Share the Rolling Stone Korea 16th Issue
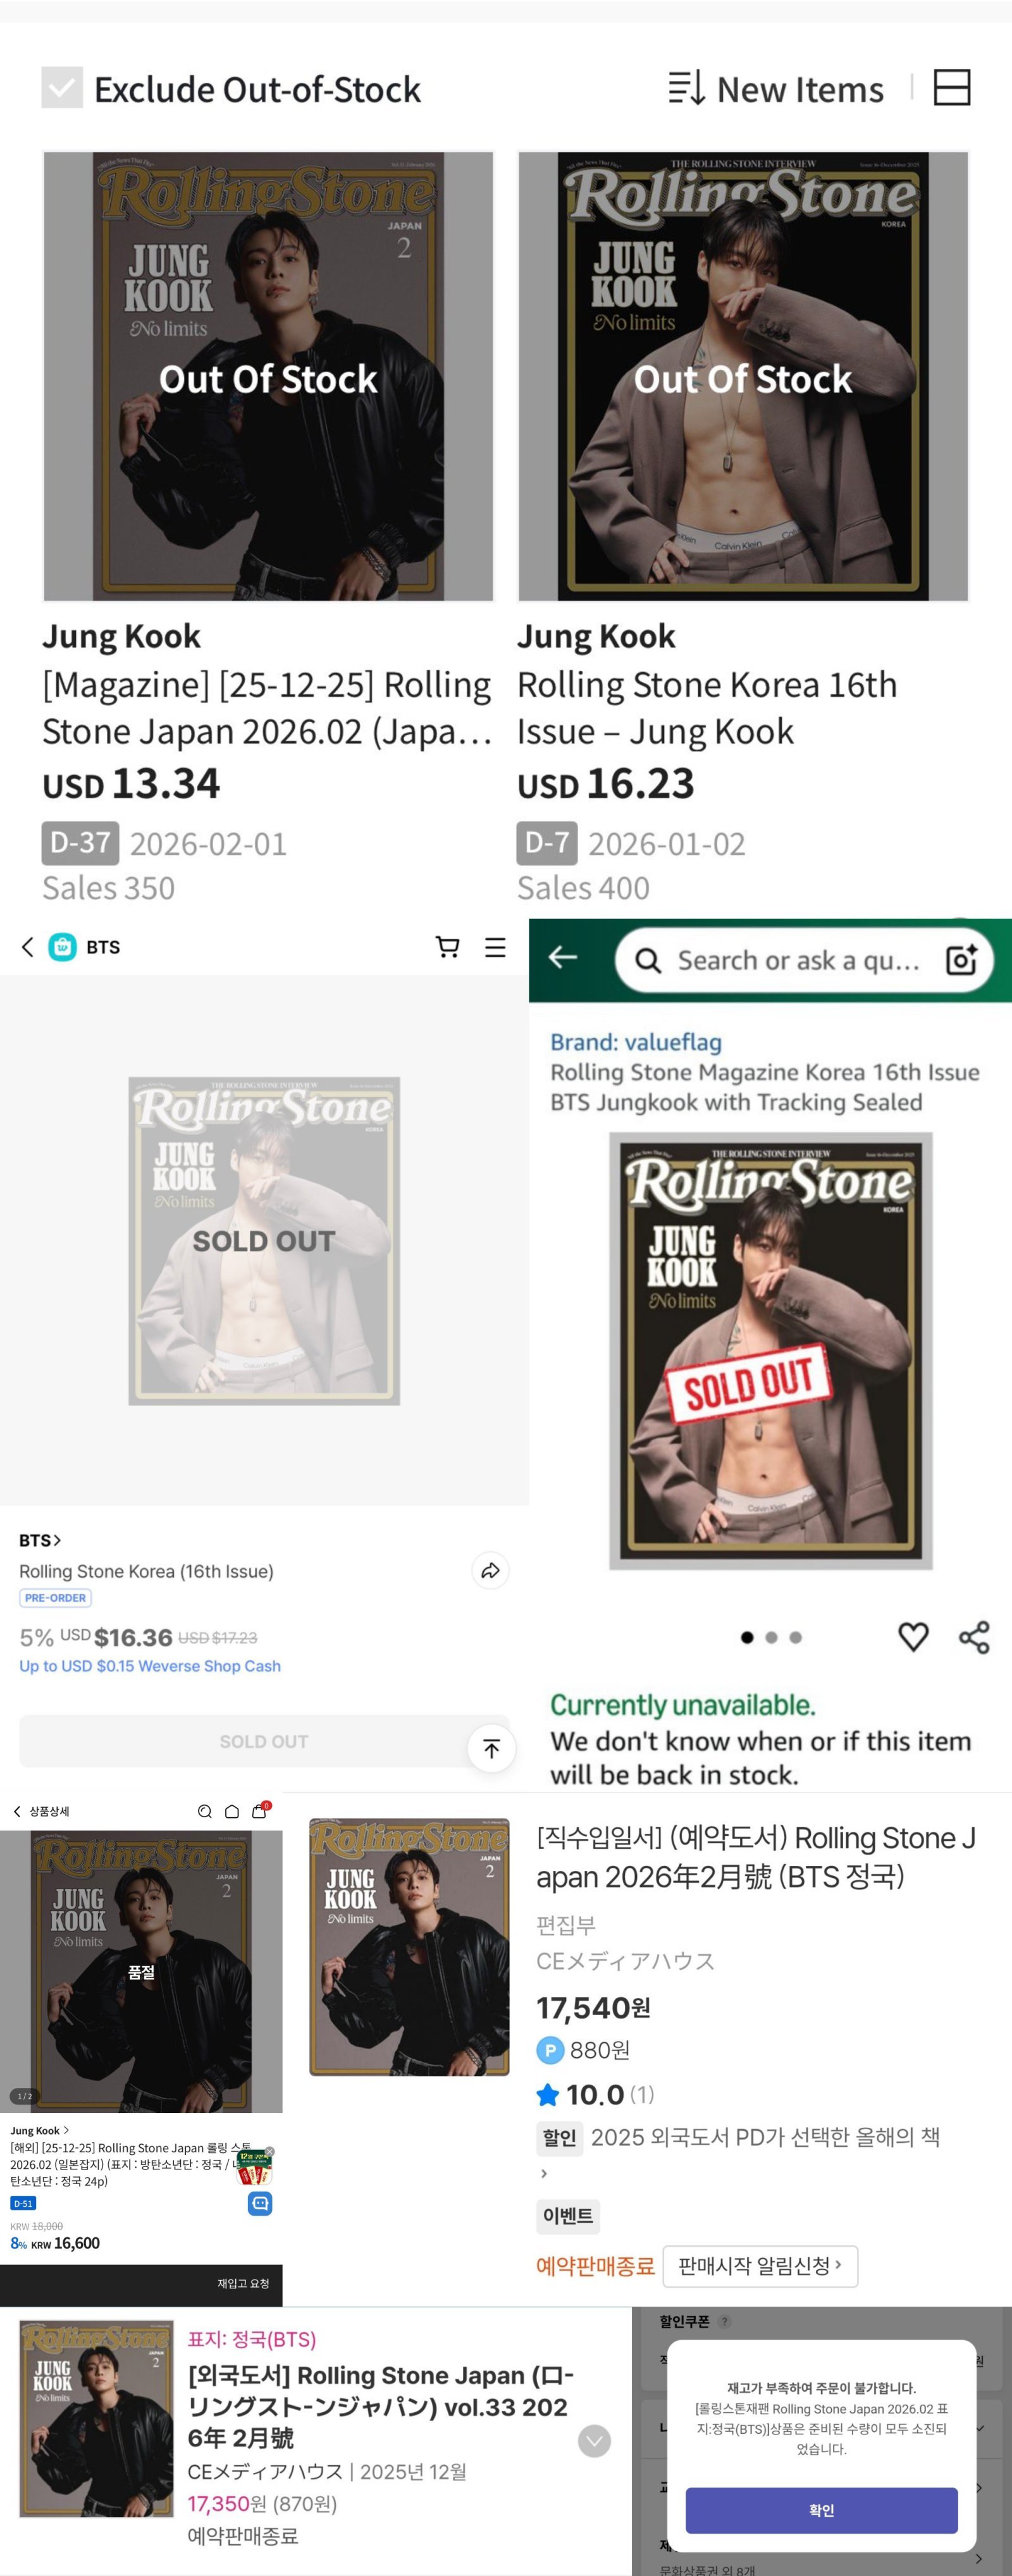 tap(490, 1571)
